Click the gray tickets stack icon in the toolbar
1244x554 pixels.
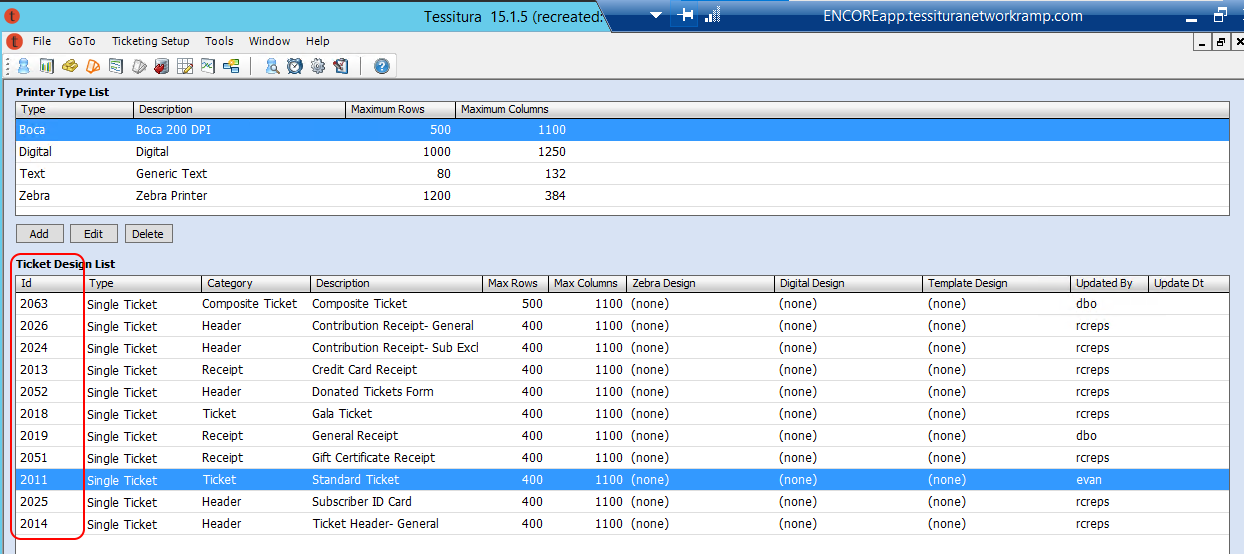tap(139, 67)
